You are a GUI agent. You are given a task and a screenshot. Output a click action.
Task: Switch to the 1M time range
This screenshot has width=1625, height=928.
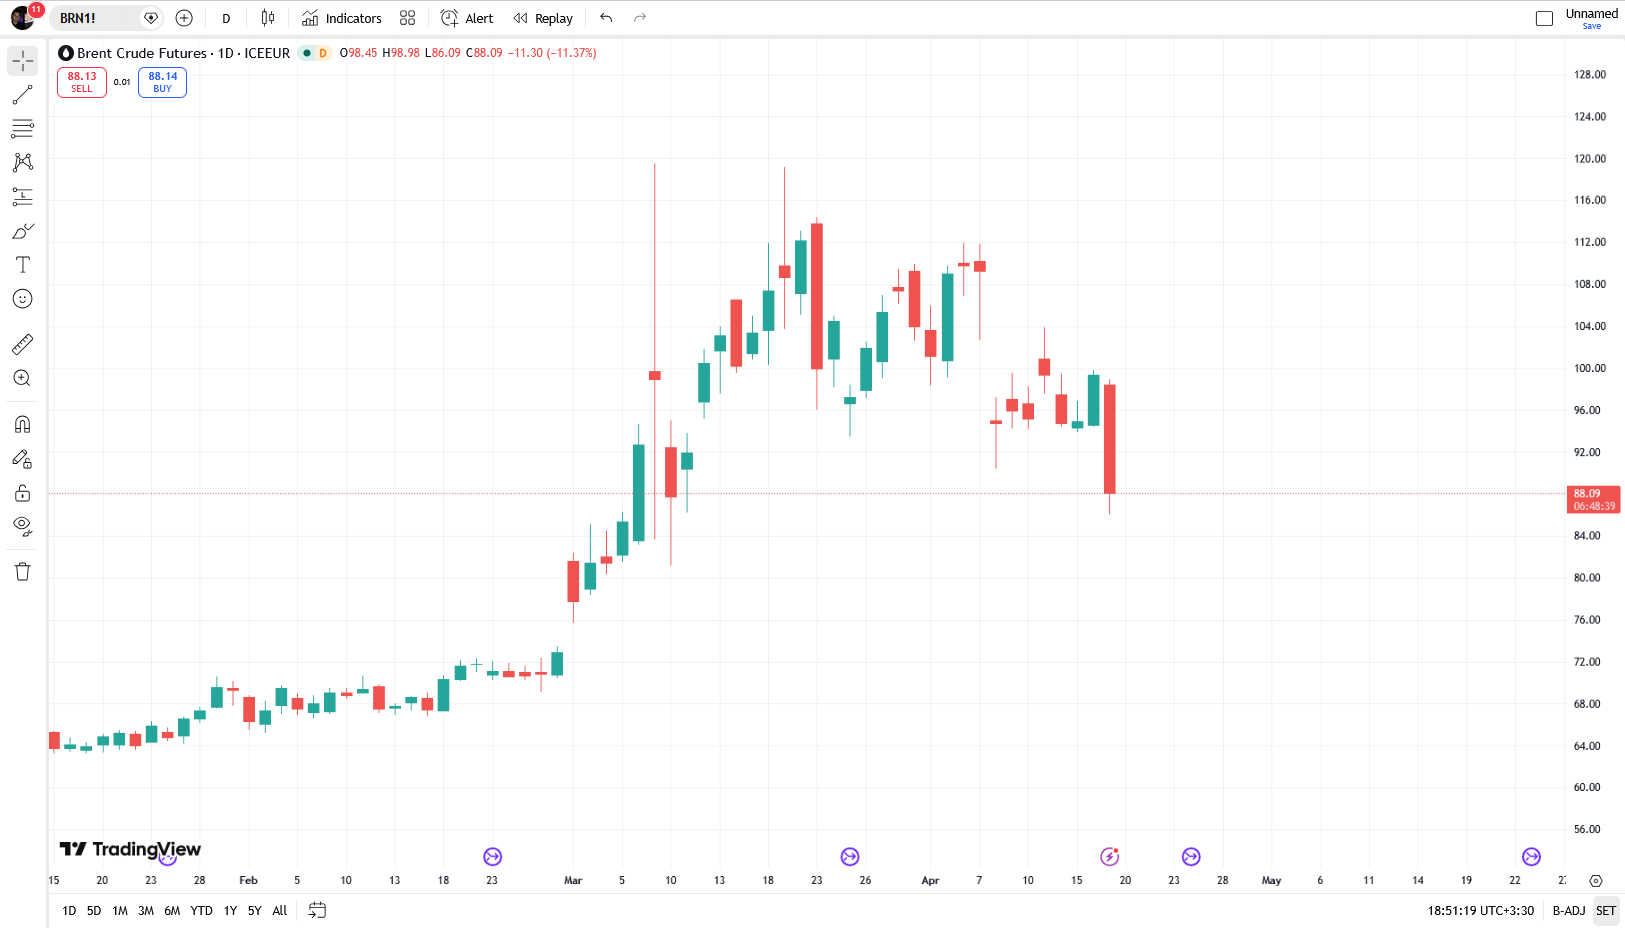tap(120, 911)
